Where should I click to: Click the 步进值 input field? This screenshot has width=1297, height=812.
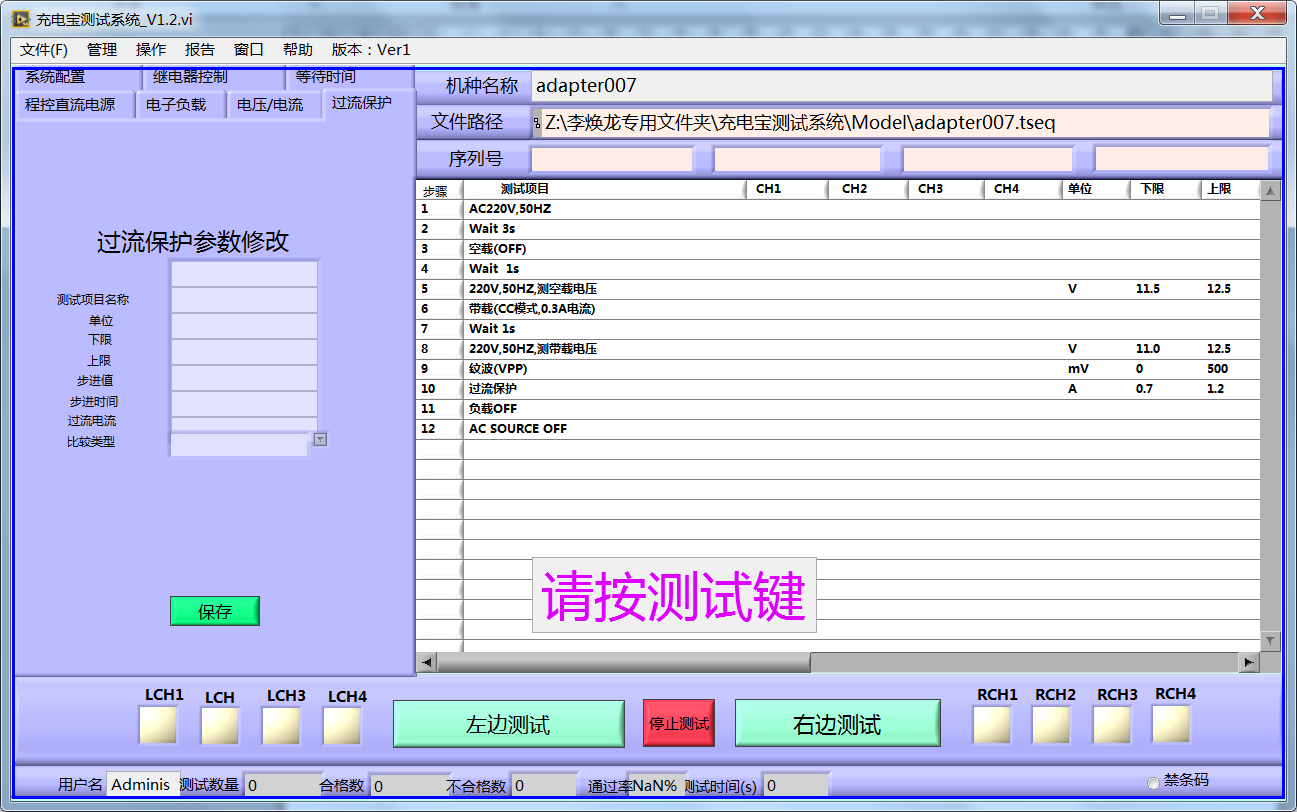[244, 377]
